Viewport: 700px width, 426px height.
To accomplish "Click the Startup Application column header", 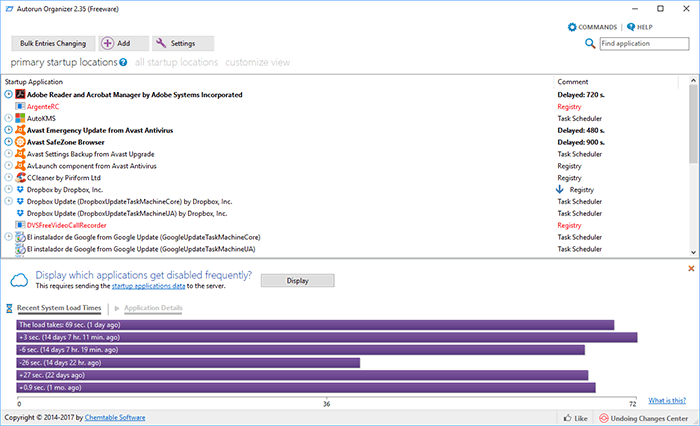I will tap(278, 82).
